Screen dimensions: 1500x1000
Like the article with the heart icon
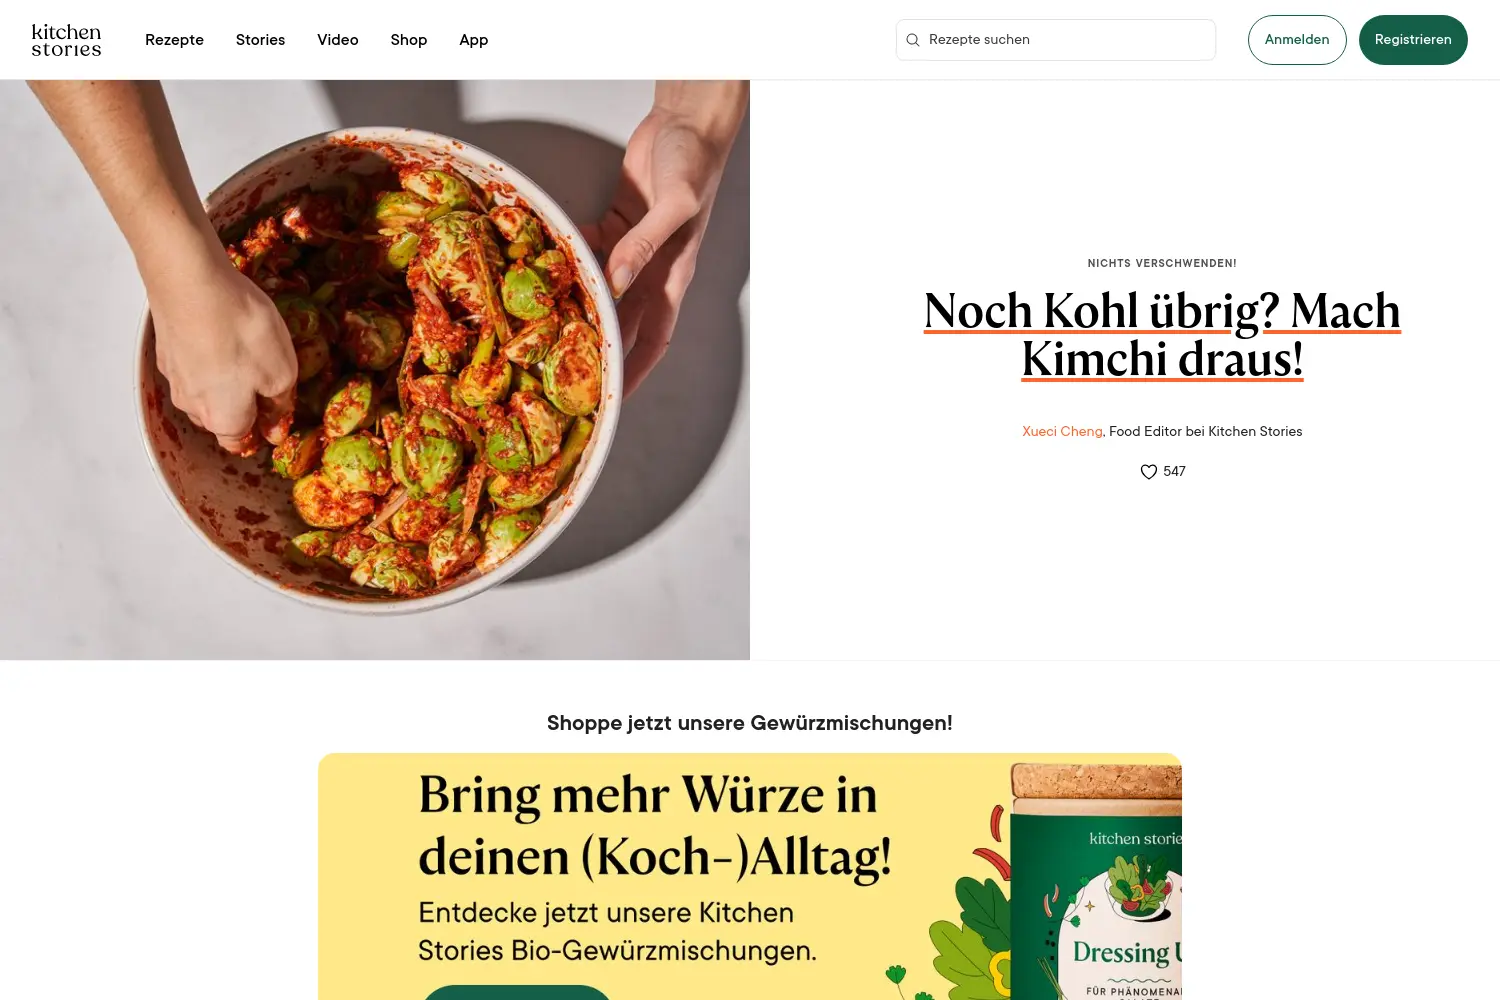point(1149,472)
